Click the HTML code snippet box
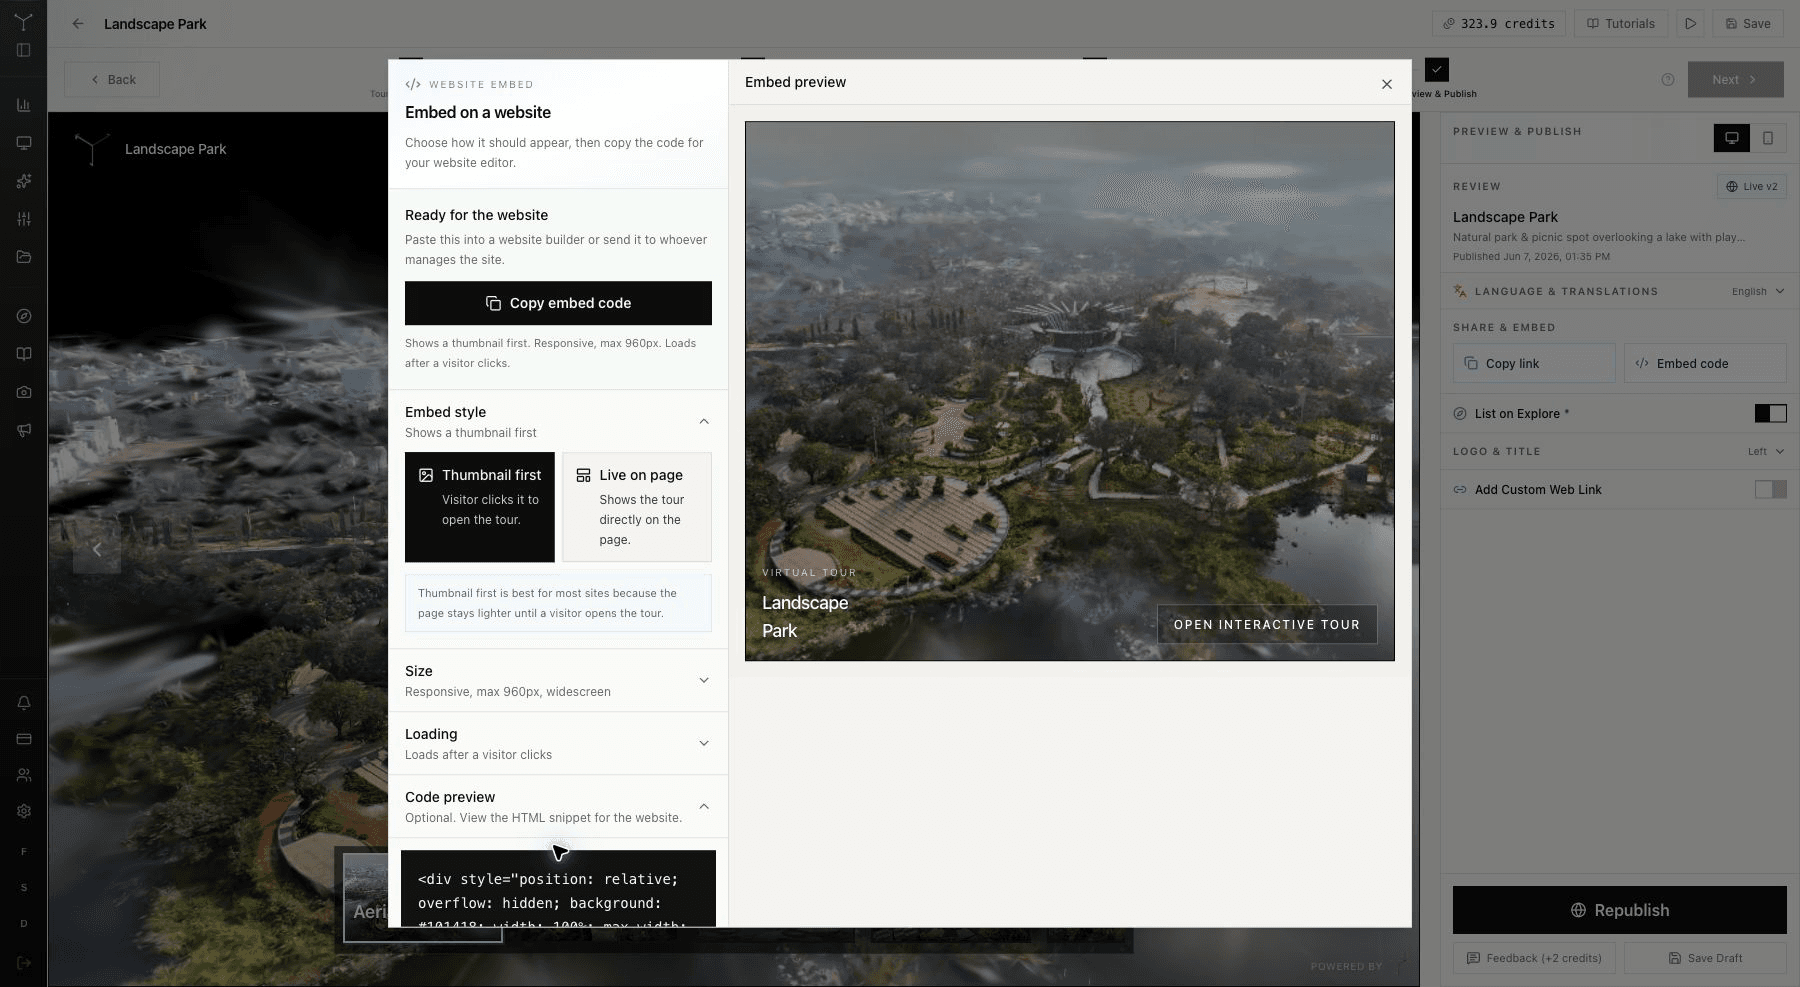The height and width of the screenshot is (987, 1800). [x=558, y=889]
